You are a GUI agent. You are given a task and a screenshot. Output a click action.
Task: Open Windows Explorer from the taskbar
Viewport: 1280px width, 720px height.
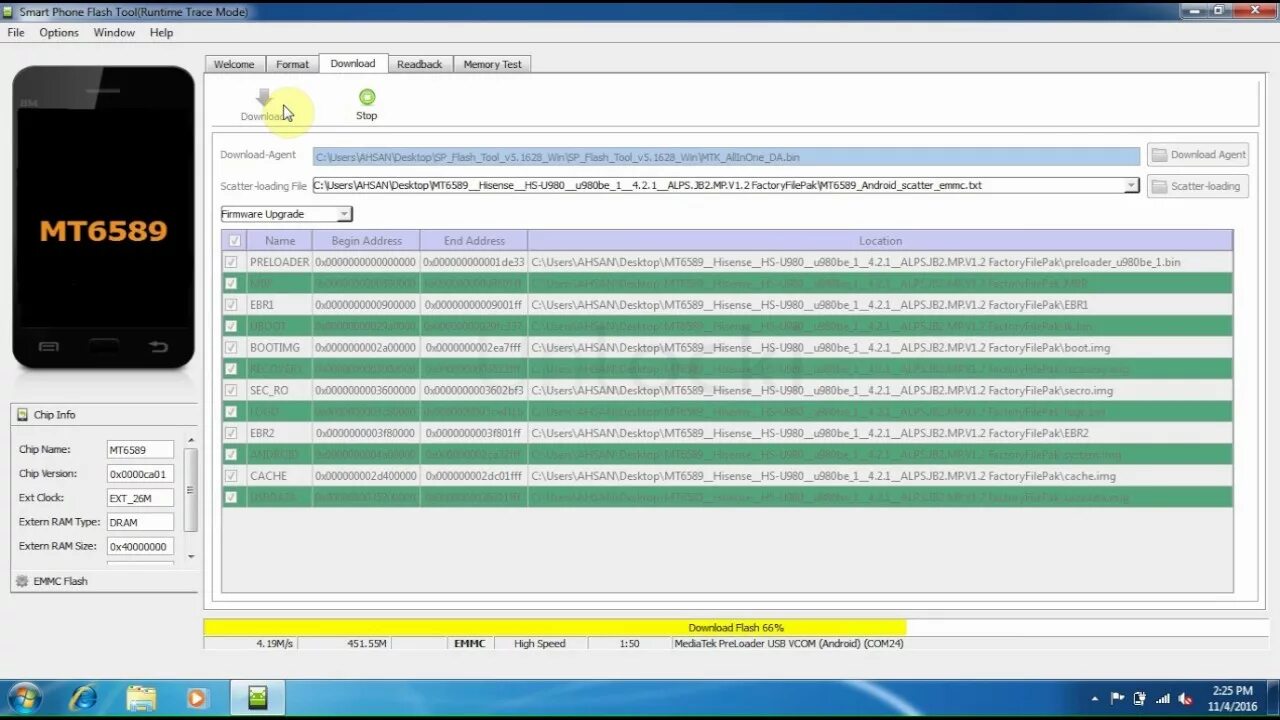141,698
